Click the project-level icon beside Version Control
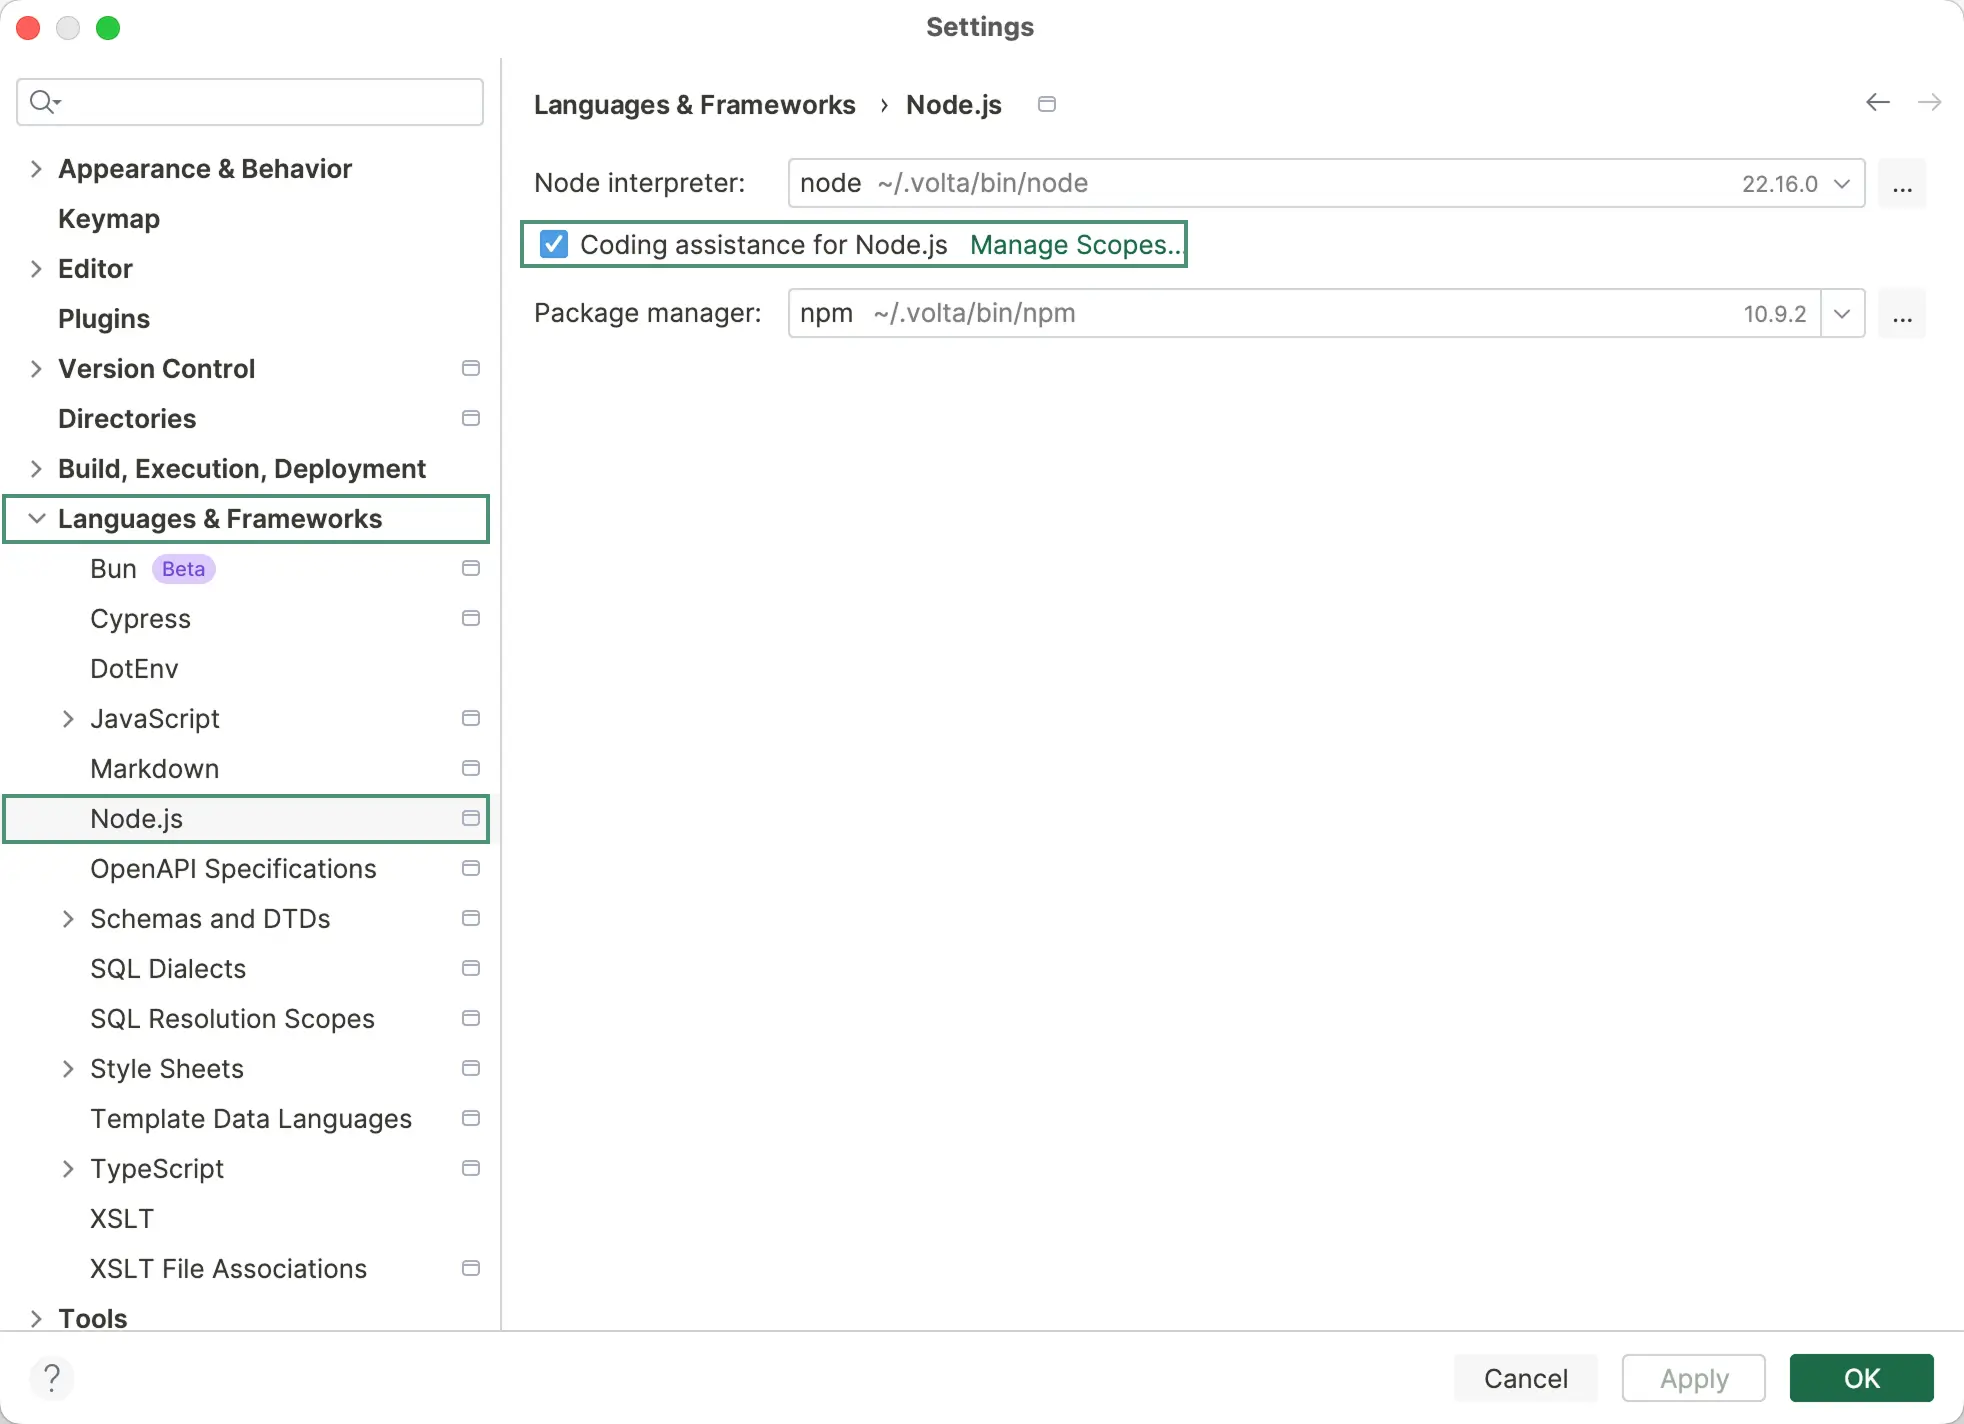This screenshot has width=1964, height=1424. [471, 368]
